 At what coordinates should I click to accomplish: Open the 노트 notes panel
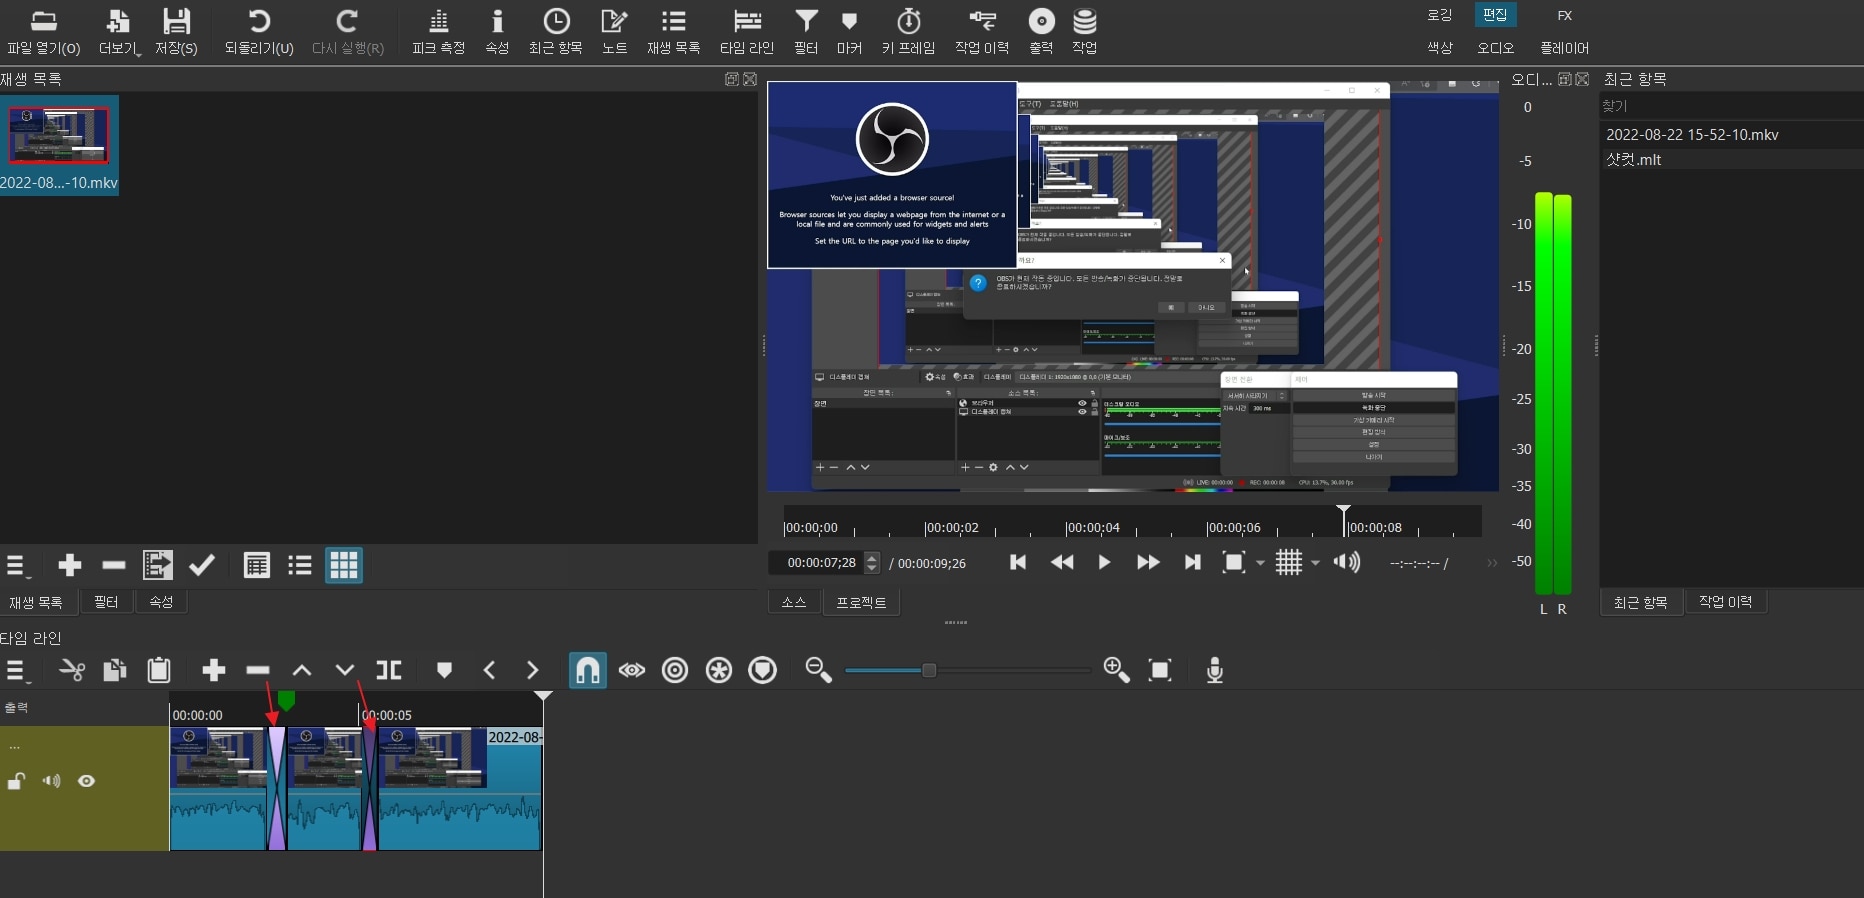point(614,32)
